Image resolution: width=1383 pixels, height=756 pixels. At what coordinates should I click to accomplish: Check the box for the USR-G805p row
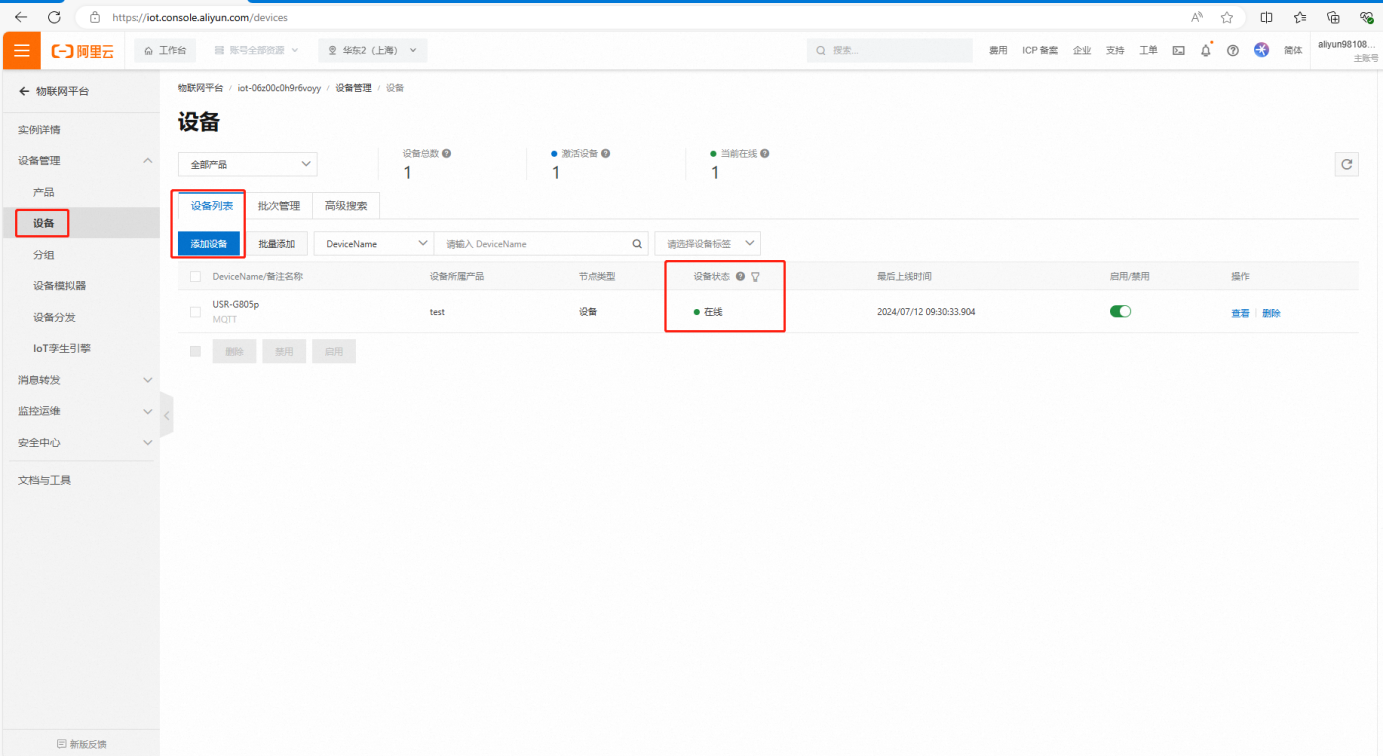point(195,312)
